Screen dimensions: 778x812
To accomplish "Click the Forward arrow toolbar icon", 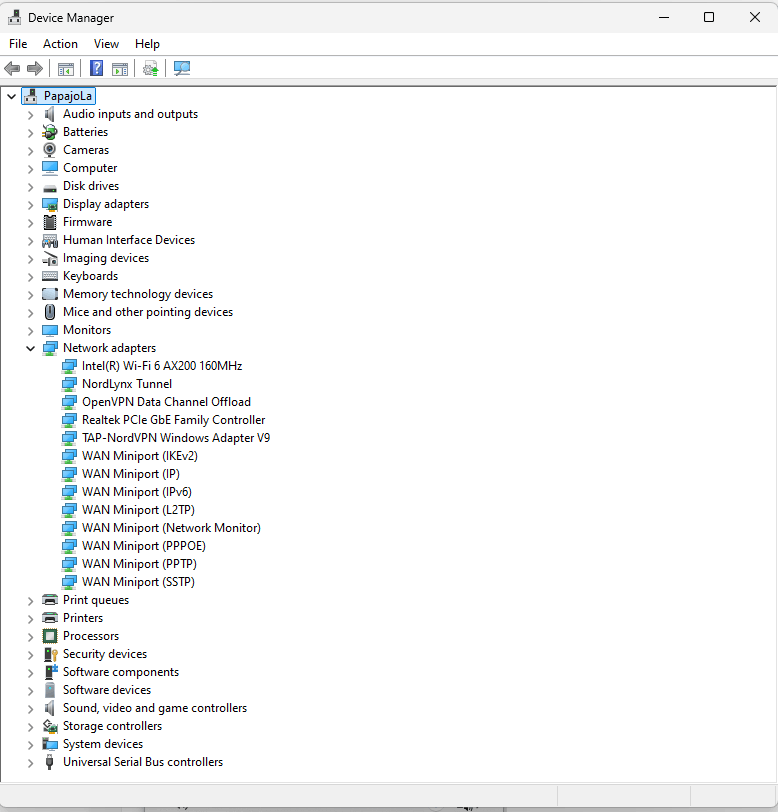I will [x=35, y=68].
